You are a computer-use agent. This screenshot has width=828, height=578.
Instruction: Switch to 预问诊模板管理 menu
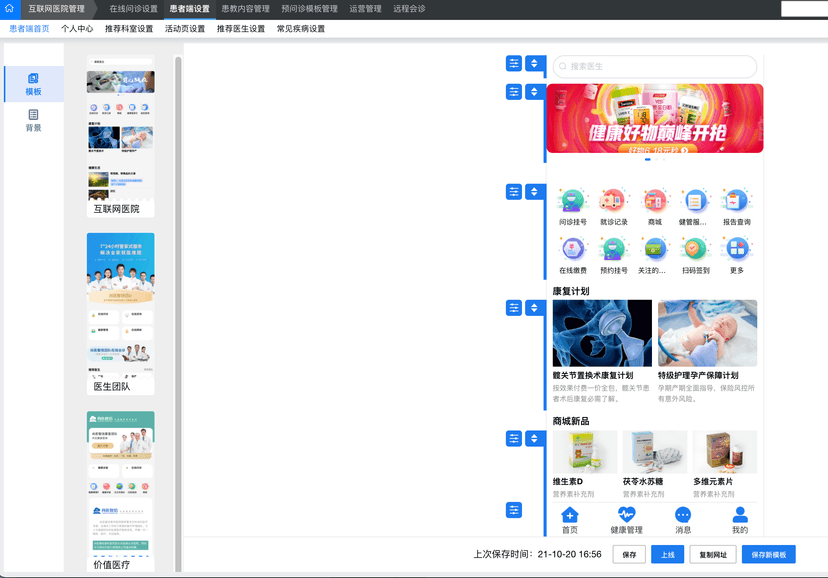[309, 9]
